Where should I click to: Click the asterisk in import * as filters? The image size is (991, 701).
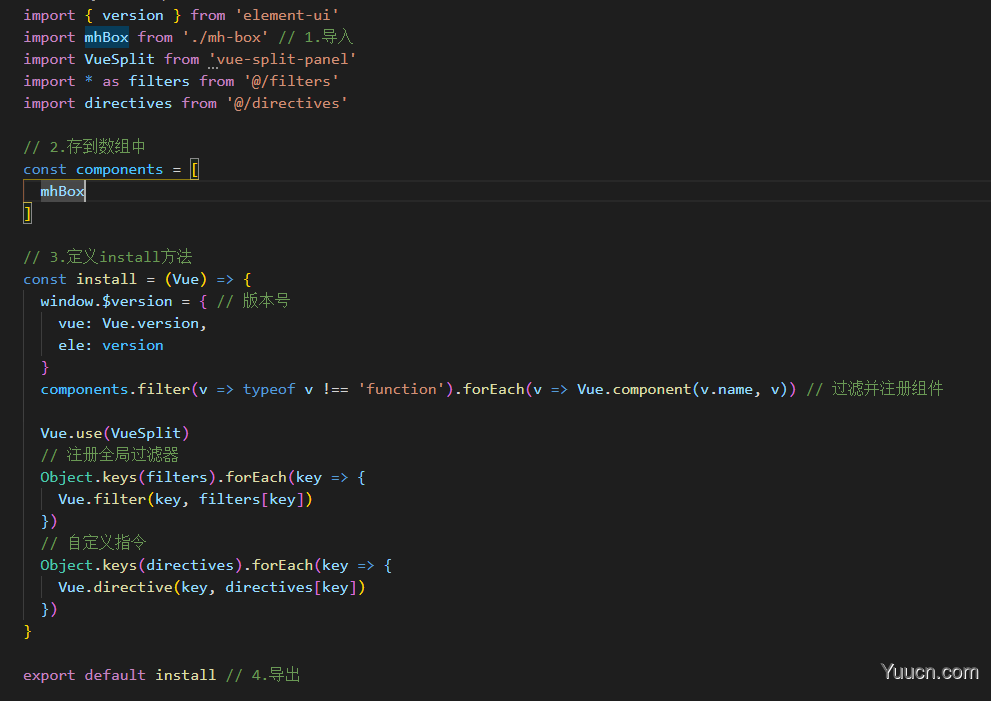88,81
